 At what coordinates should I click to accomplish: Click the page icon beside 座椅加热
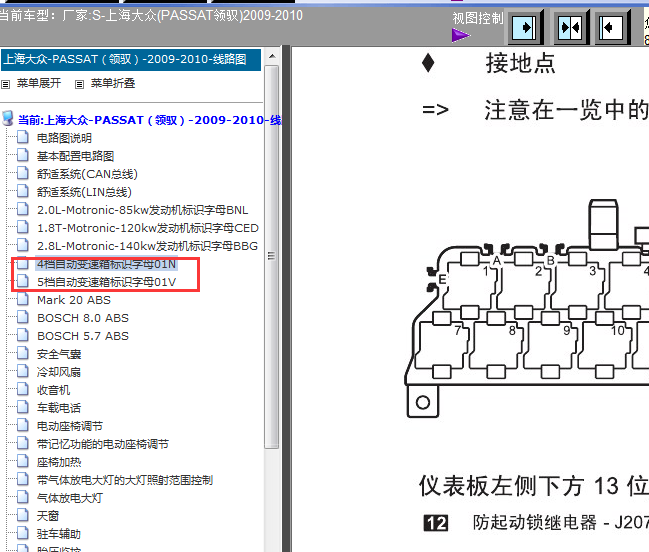(x=23, y=461)
